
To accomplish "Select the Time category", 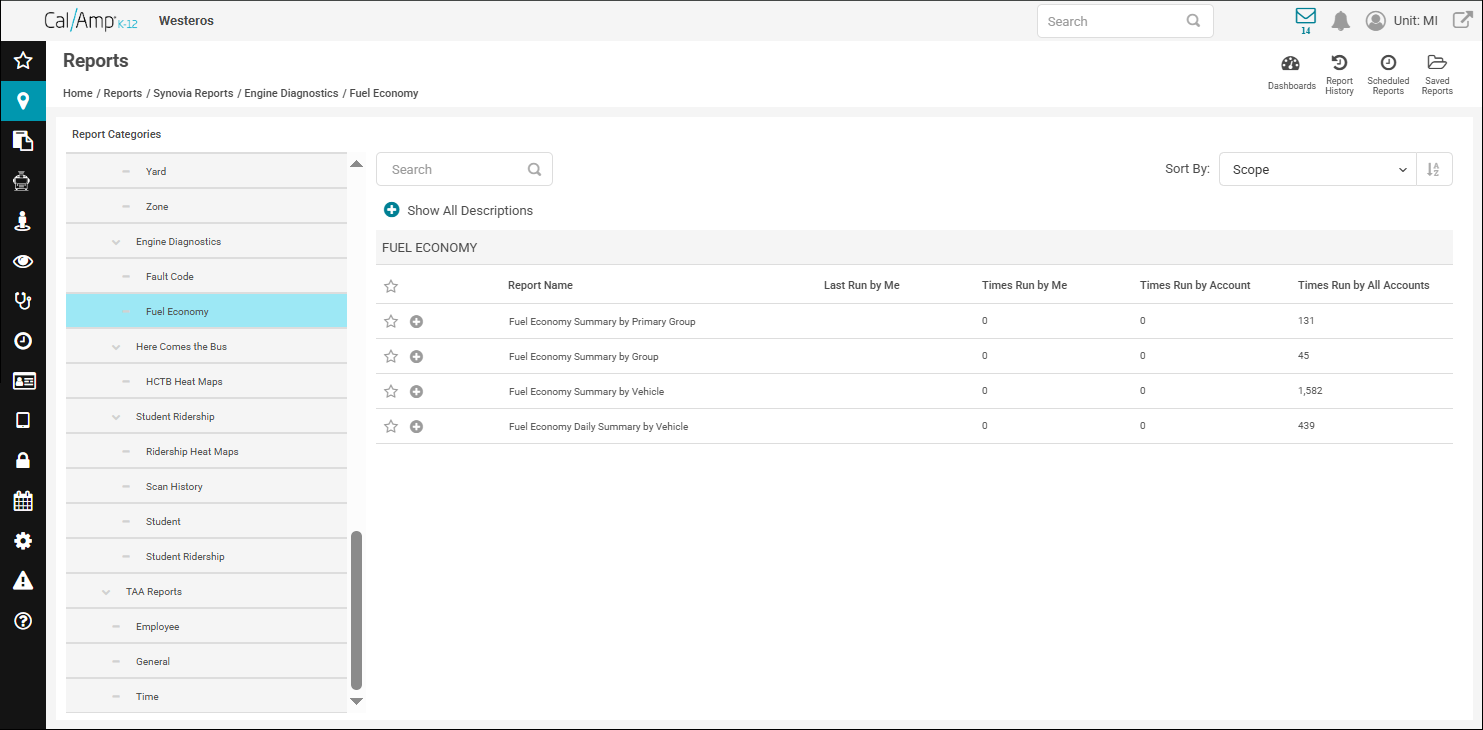I will (x=206, y=696).
